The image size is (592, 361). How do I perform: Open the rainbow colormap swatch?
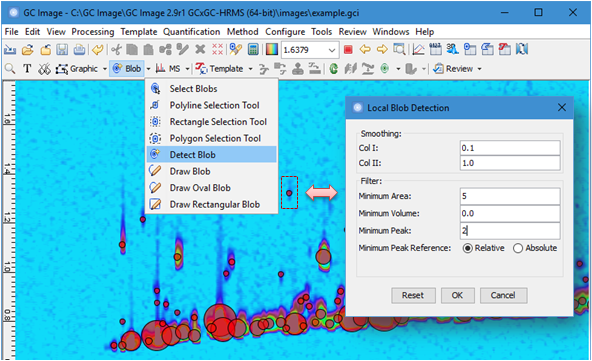(x=272, y=49)
